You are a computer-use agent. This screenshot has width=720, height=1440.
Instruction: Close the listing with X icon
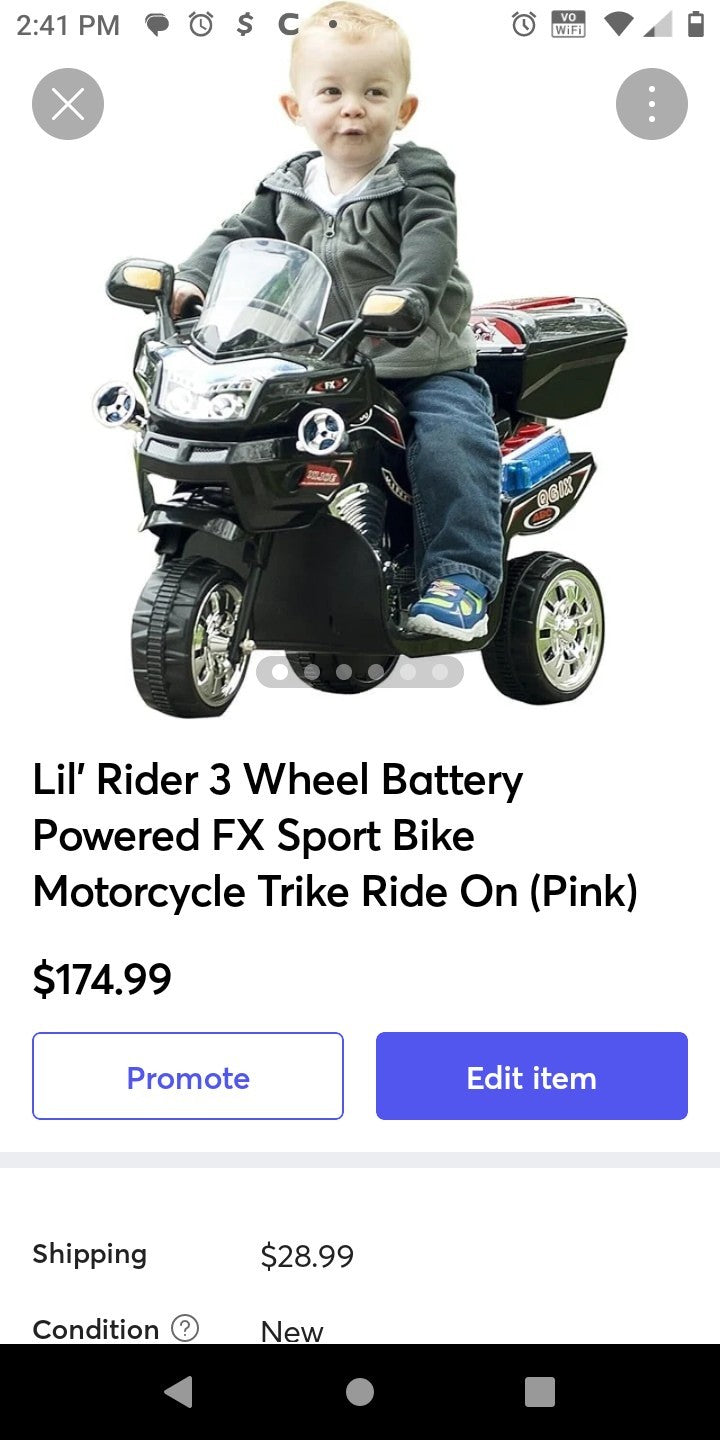click(x=68, y=104)
